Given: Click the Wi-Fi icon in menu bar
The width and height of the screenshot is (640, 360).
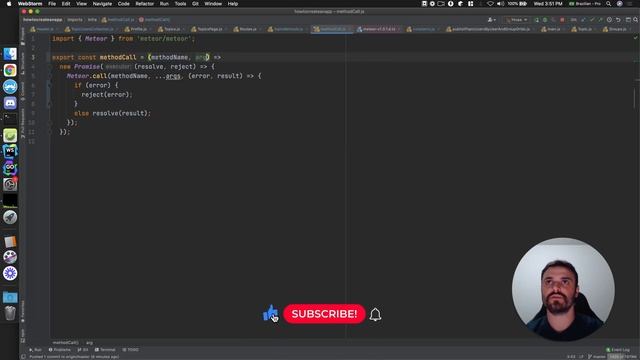Looking at the screenshot, I should coord(491,4).
